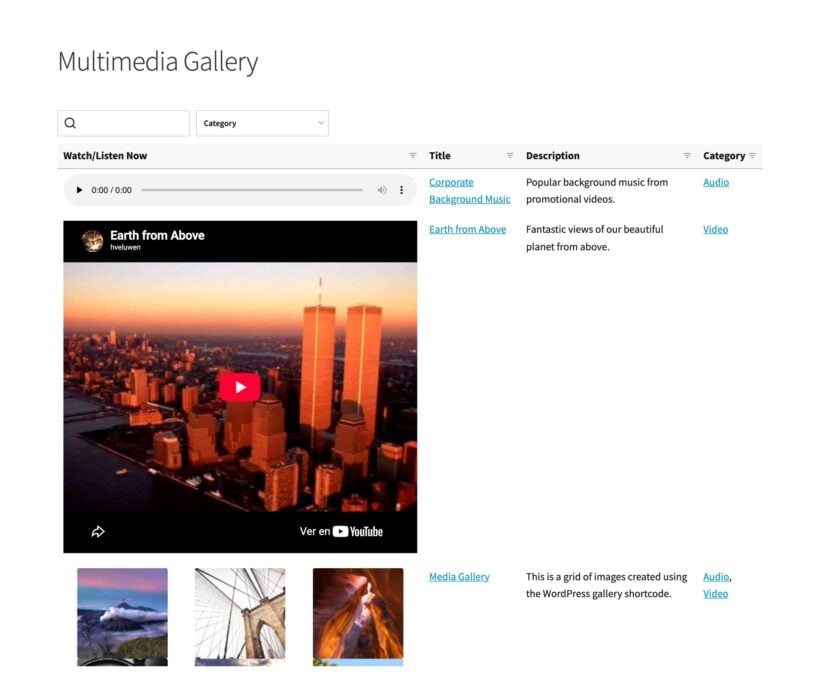Screen dimensions: 820x681
Task: Click the audio player progress bar
Action: pyautogui.click(x=252, y=190)
